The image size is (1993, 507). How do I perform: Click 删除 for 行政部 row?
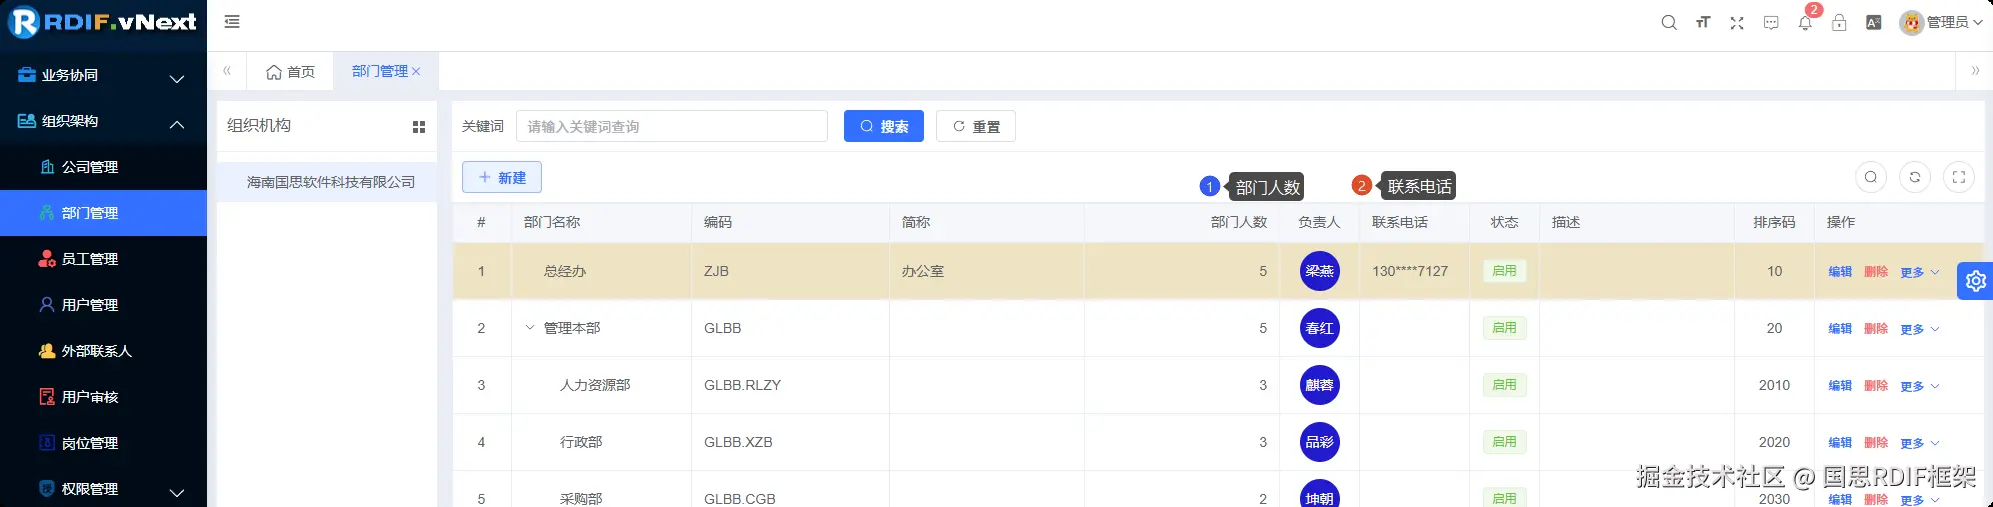(x=1876, y=442)
